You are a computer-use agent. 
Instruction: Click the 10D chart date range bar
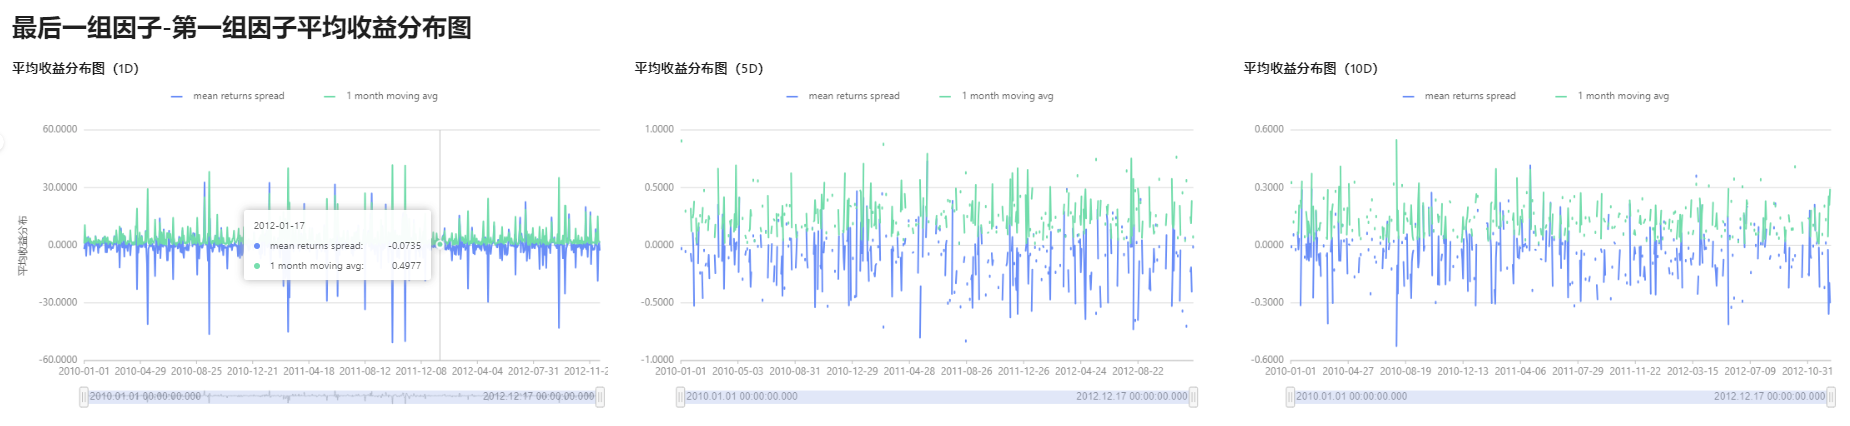point(1561,397)
